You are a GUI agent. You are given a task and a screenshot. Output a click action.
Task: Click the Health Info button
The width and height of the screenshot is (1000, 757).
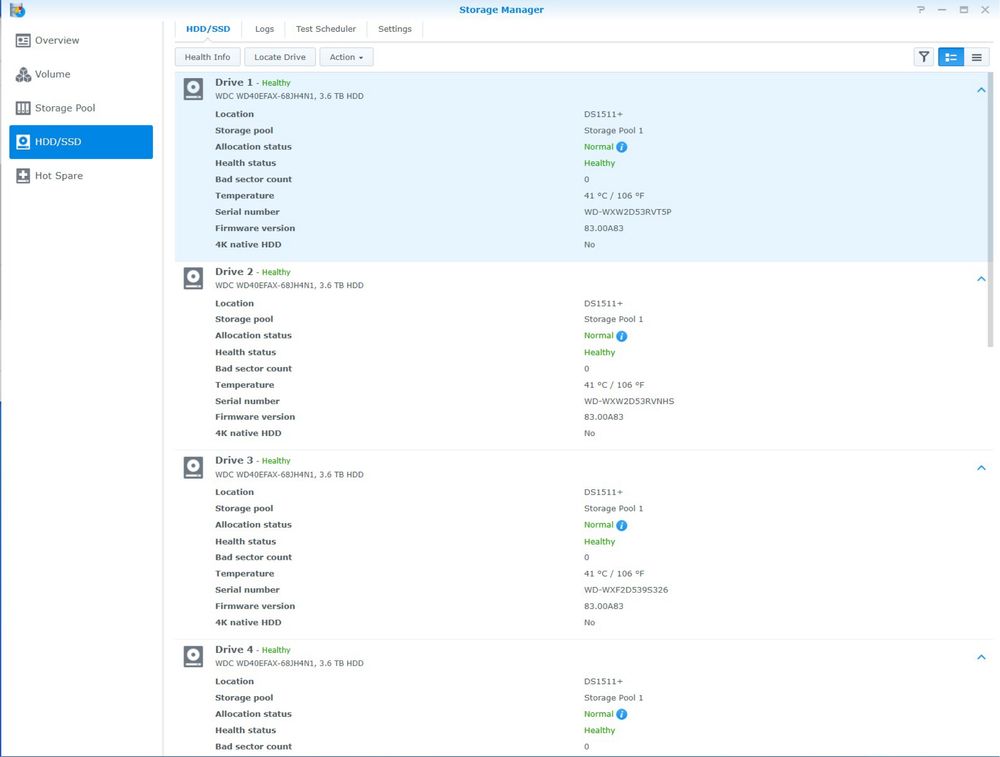[207, 57]
